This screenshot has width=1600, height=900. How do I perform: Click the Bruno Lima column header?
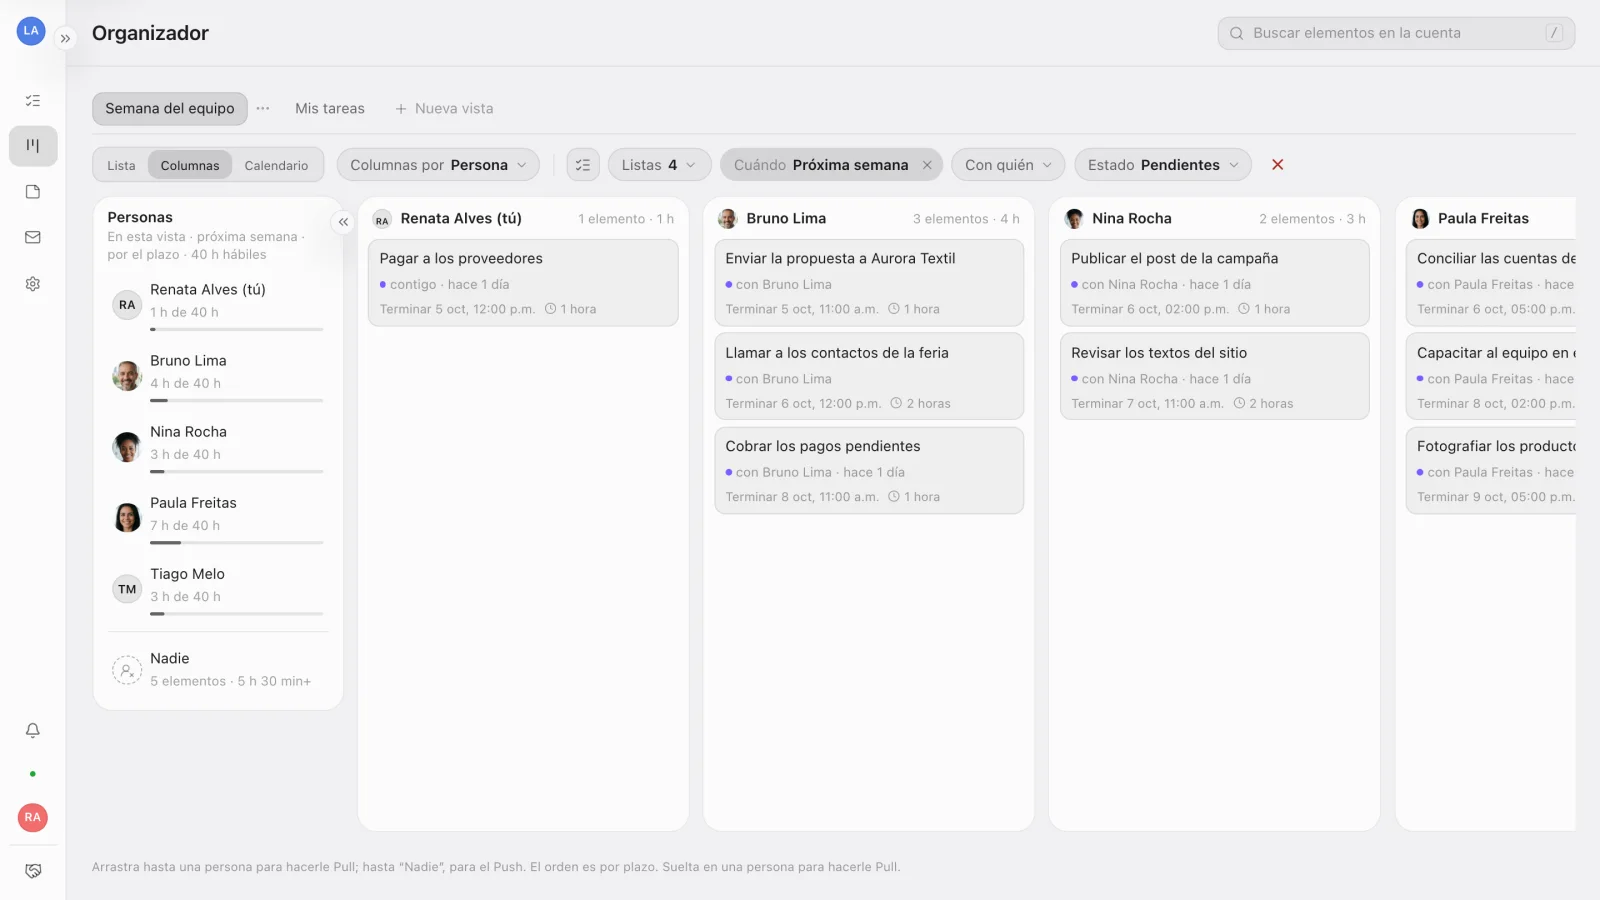pos(869,218)
